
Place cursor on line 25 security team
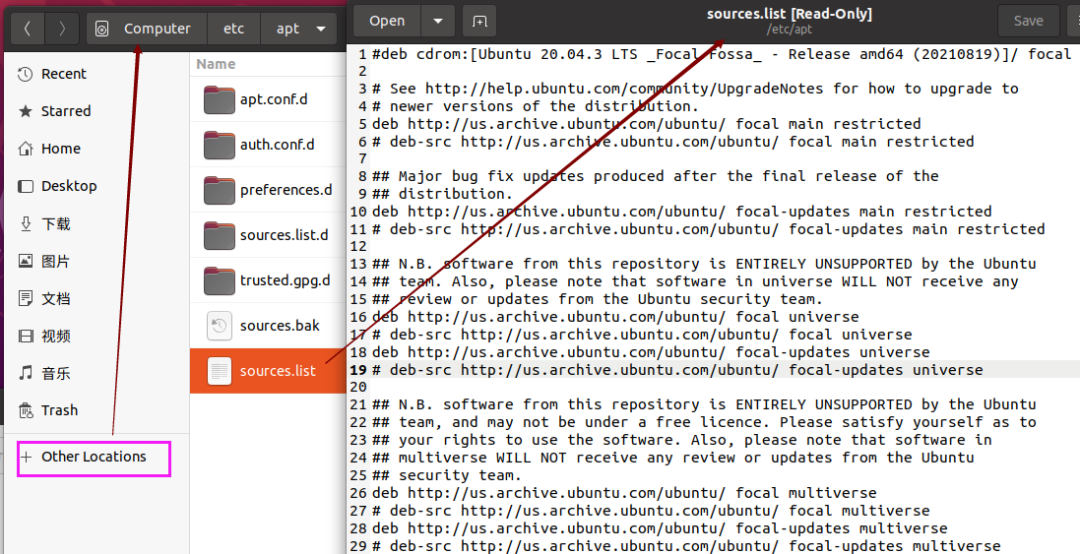click(x=446, y=475)
